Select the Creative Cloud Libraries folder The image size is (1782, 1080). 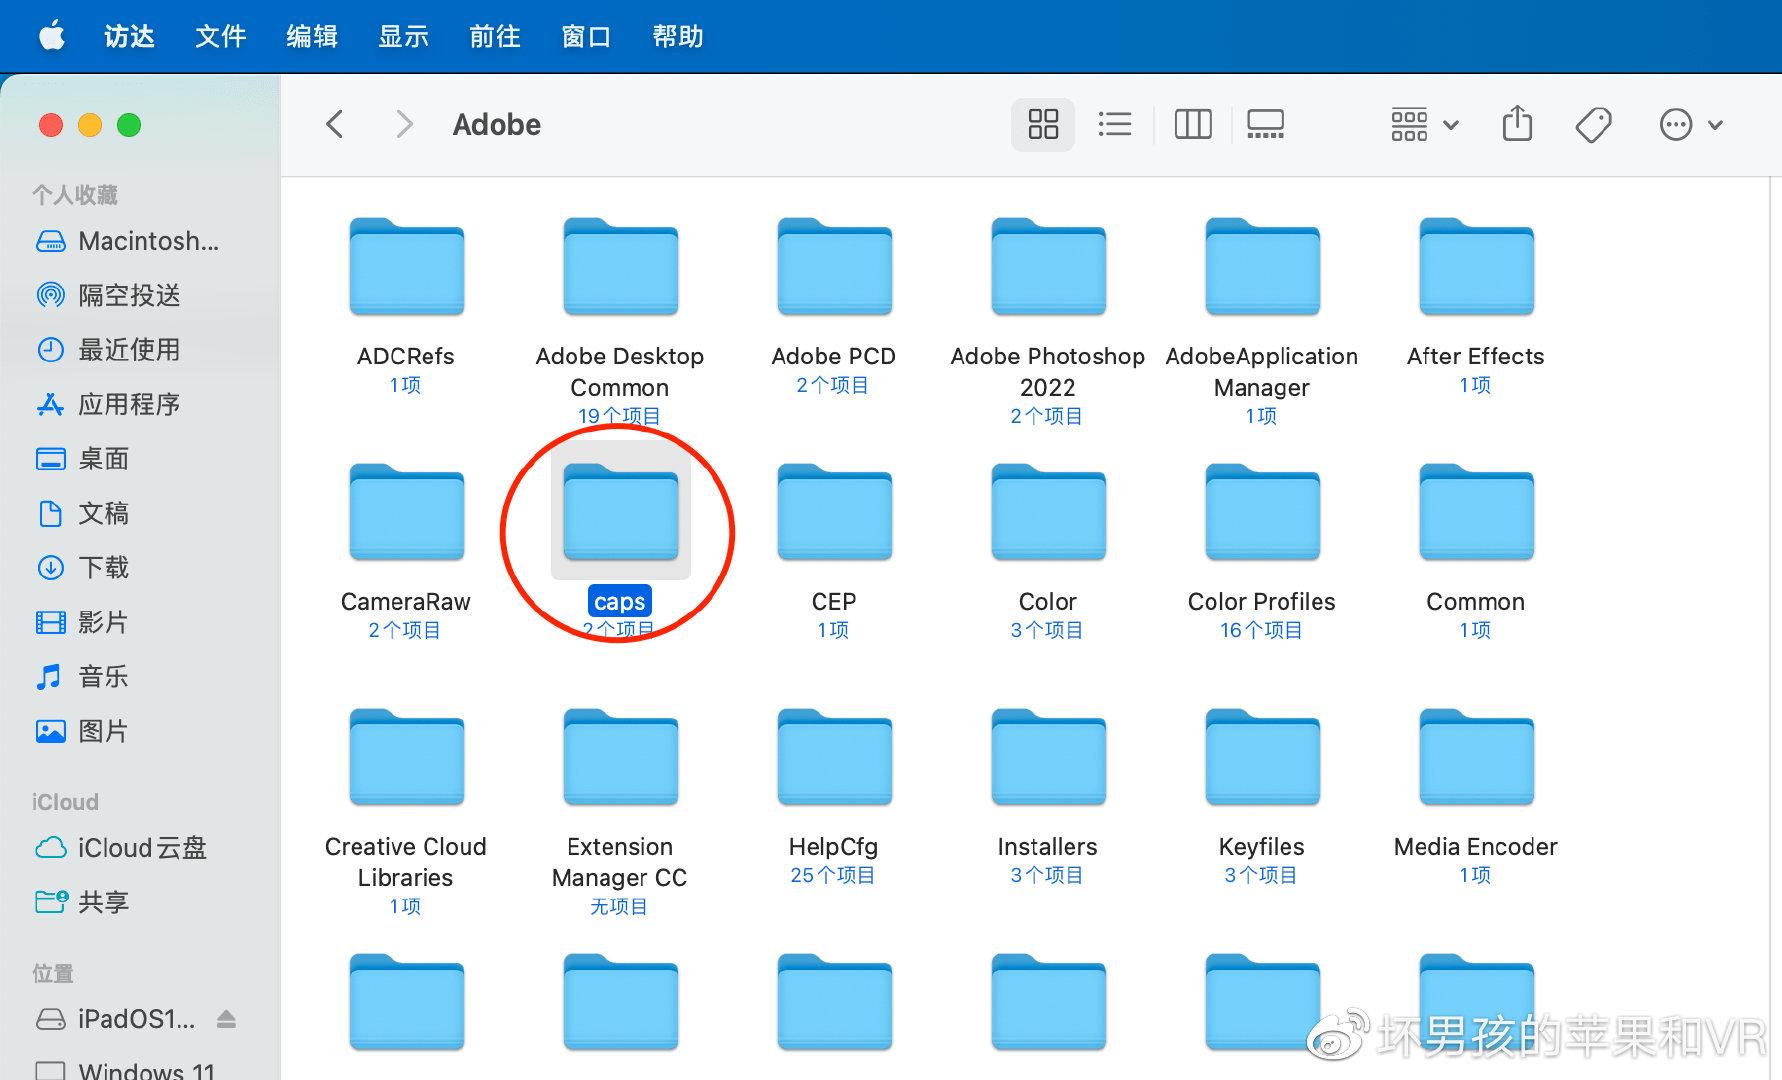click(x=406, y=757)
